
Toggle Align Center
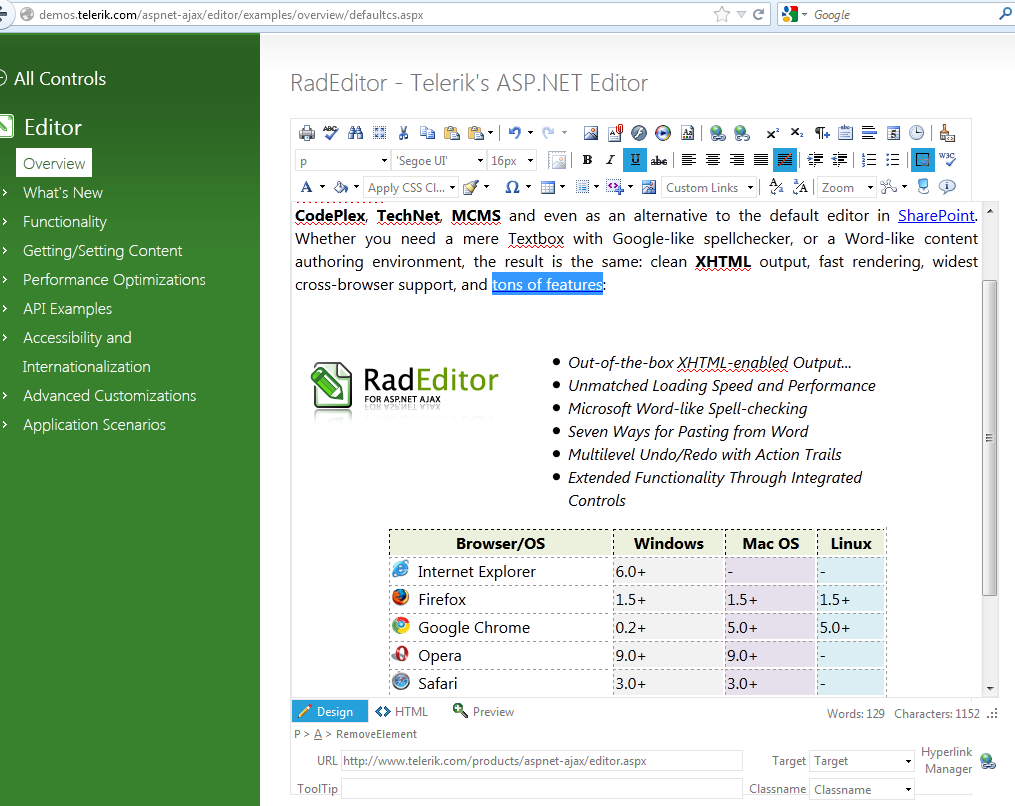point(713,160)
